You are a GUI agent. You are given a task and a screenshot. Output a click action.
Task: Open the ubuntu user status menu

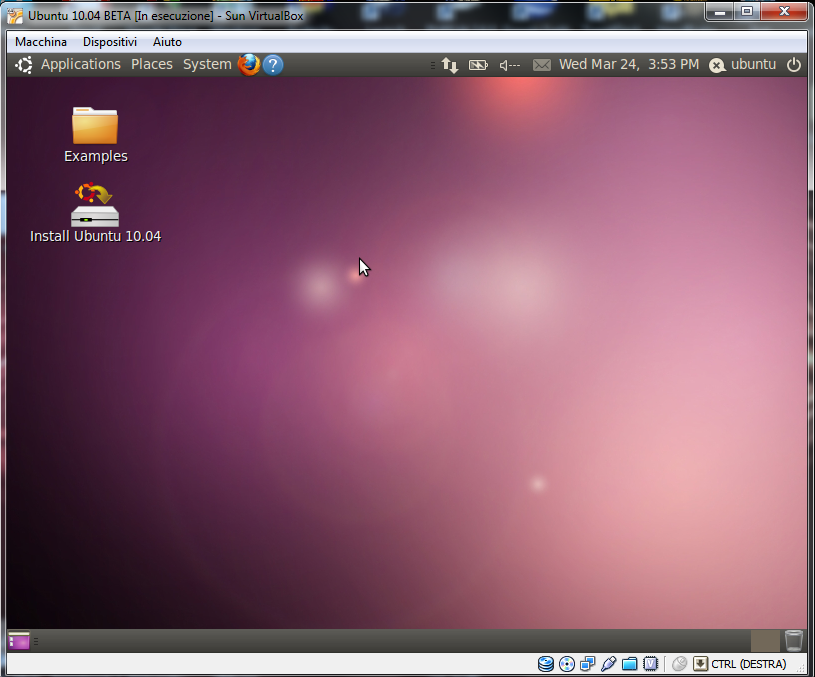[743, 64]
